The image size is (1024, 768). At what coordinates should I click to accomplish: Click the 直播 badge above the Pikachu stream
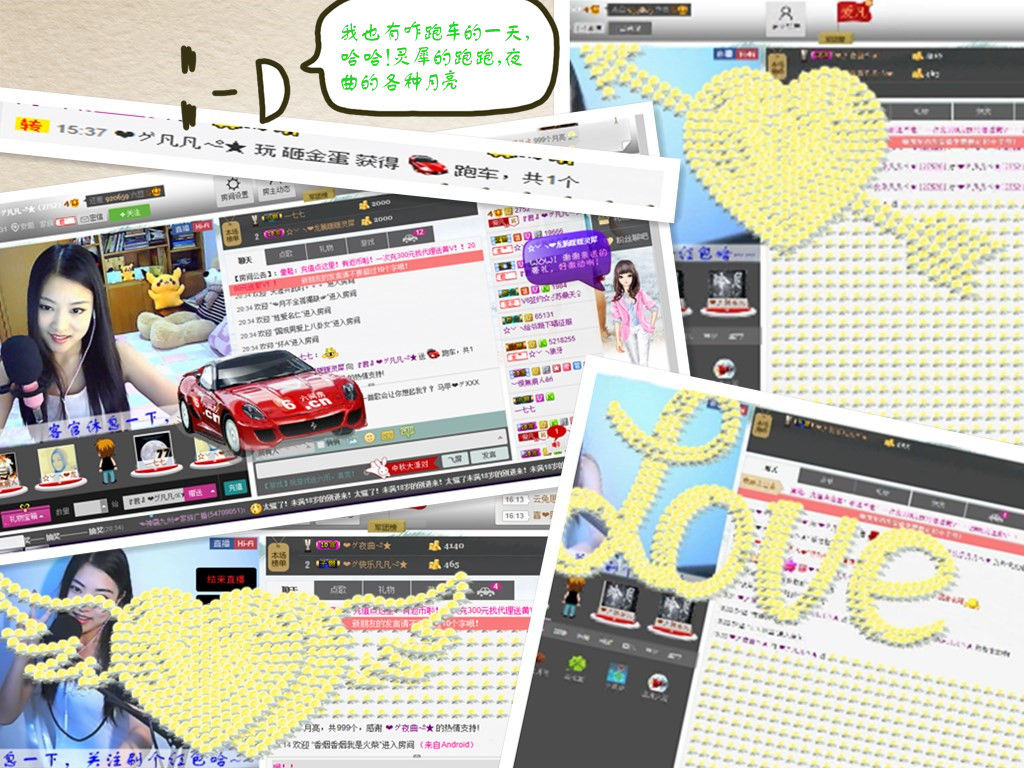[182, 228]
